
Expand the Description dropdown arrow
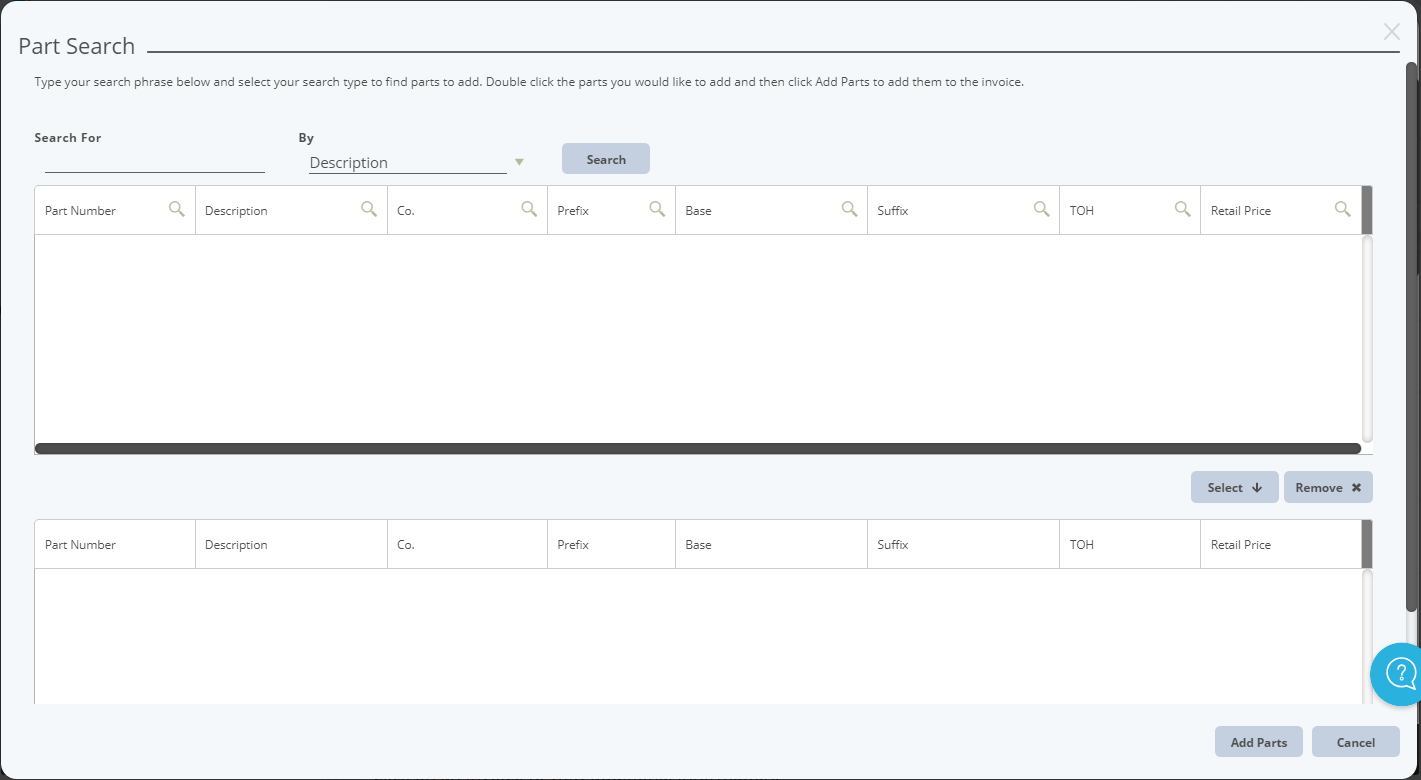[519, 161]
